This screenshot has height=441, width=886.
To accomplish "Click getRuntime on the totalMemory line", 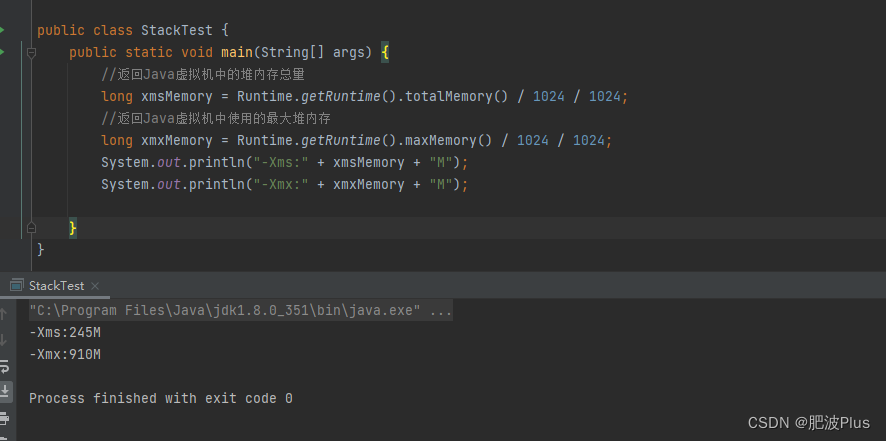I will click(341, 97).
